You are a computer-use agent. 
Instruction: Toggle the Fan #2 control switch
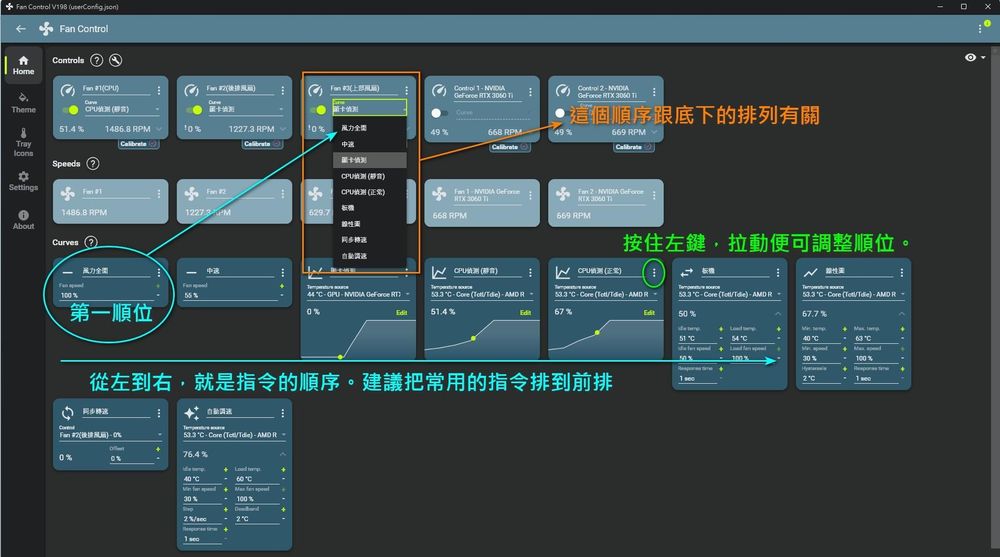click(x=194, y=110)
